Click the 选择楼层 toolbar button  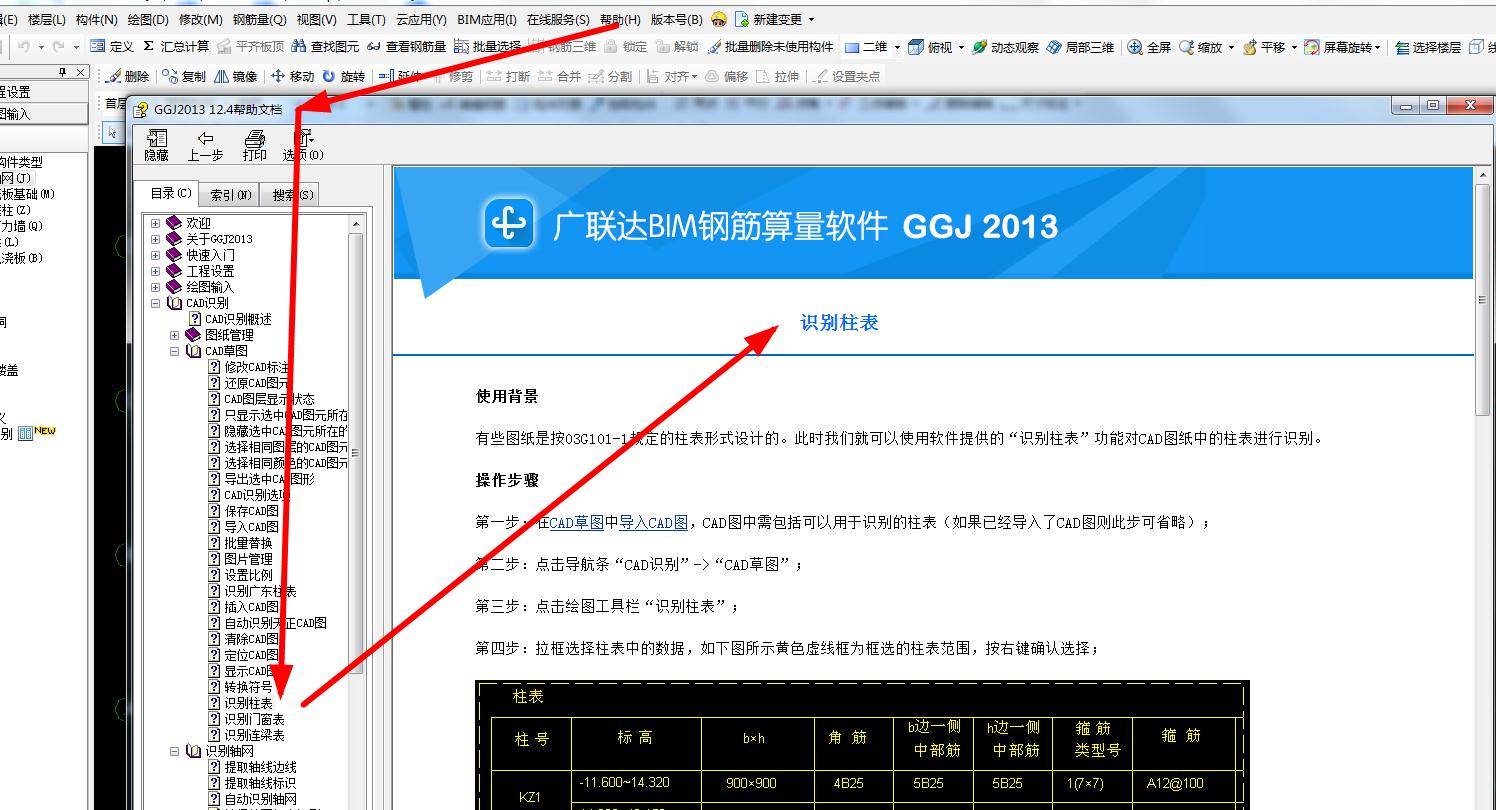click(1428, 47)
